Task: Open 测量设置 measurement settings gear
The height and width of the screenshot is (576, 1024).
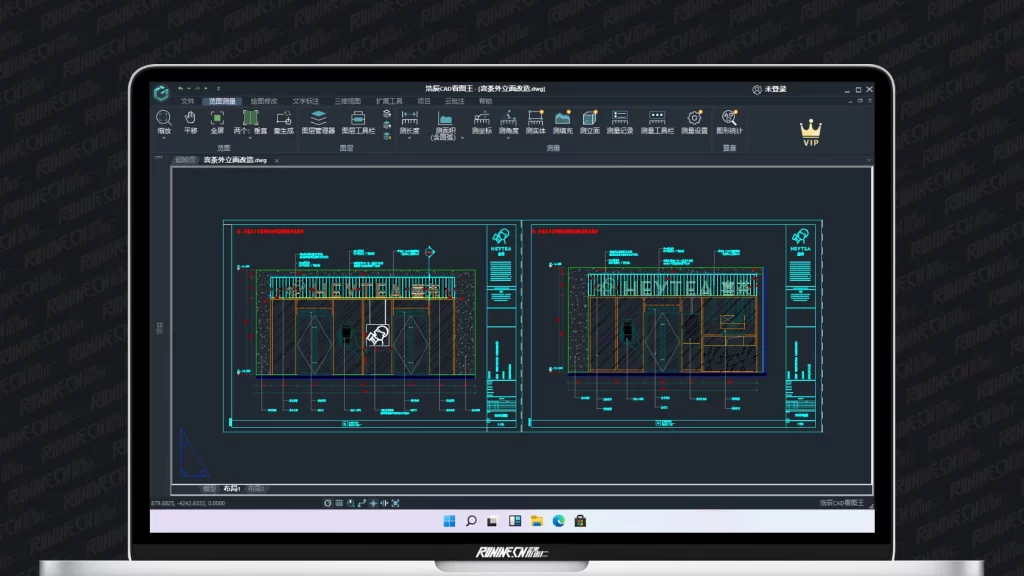Action: 694,119
